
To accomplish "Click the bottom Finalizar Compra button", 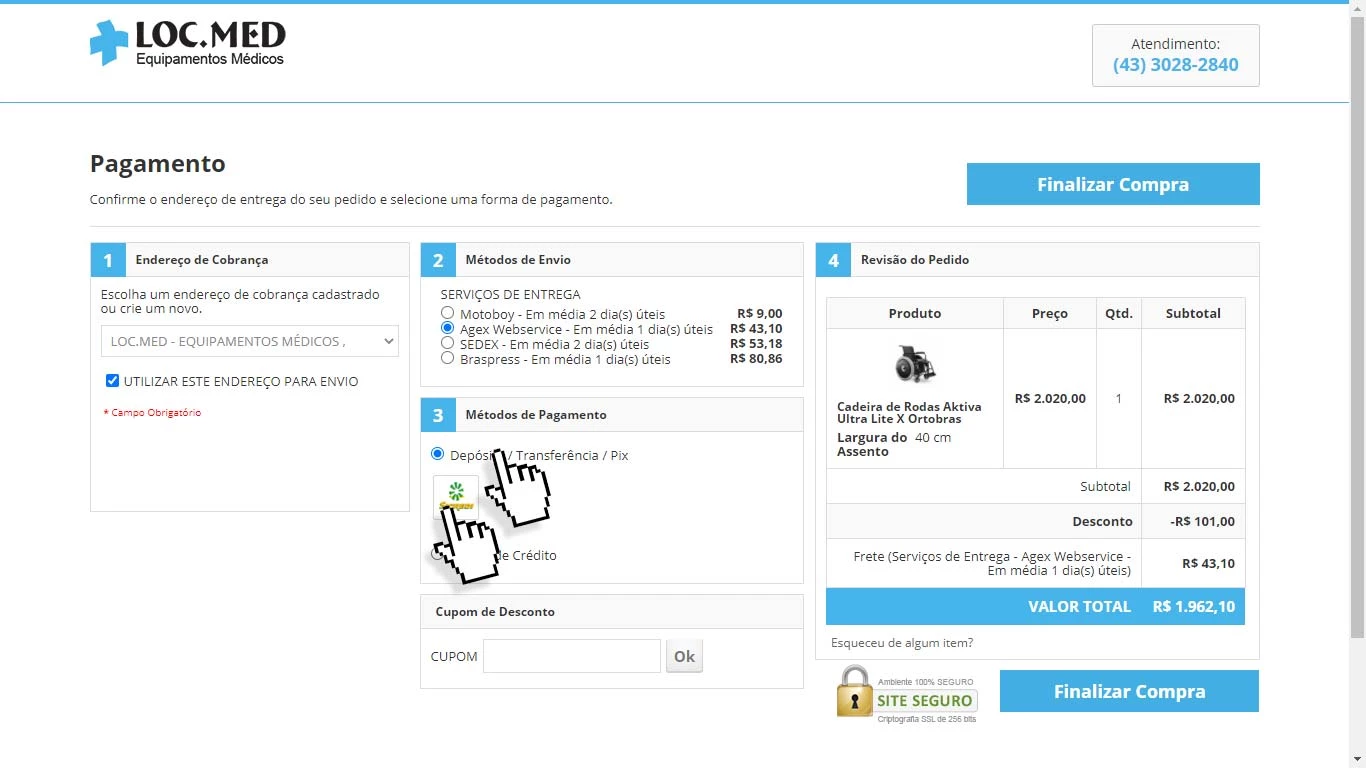I will [1129, 691].
